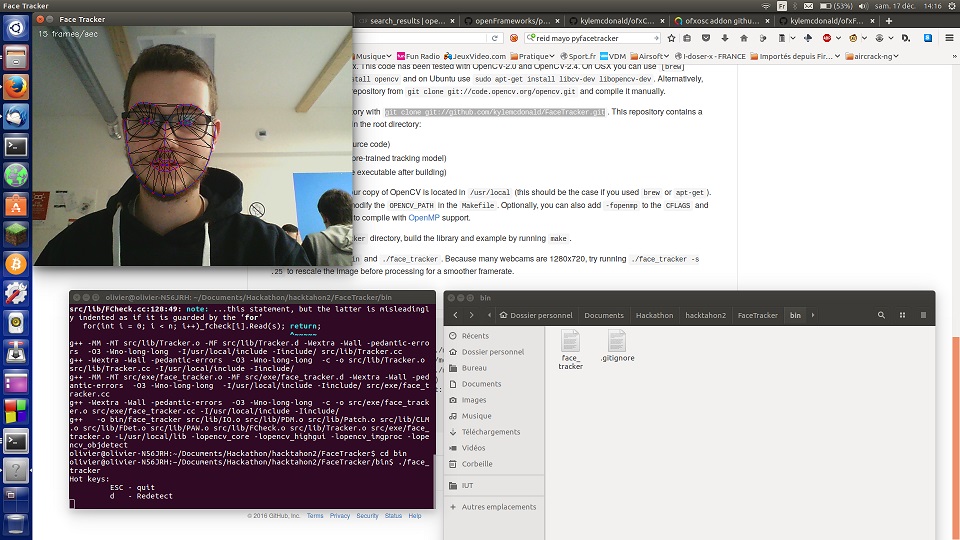Follow the OpenMP link
Image resolution: width=960 pixels, height=540 pixels.
click(424, 218)
